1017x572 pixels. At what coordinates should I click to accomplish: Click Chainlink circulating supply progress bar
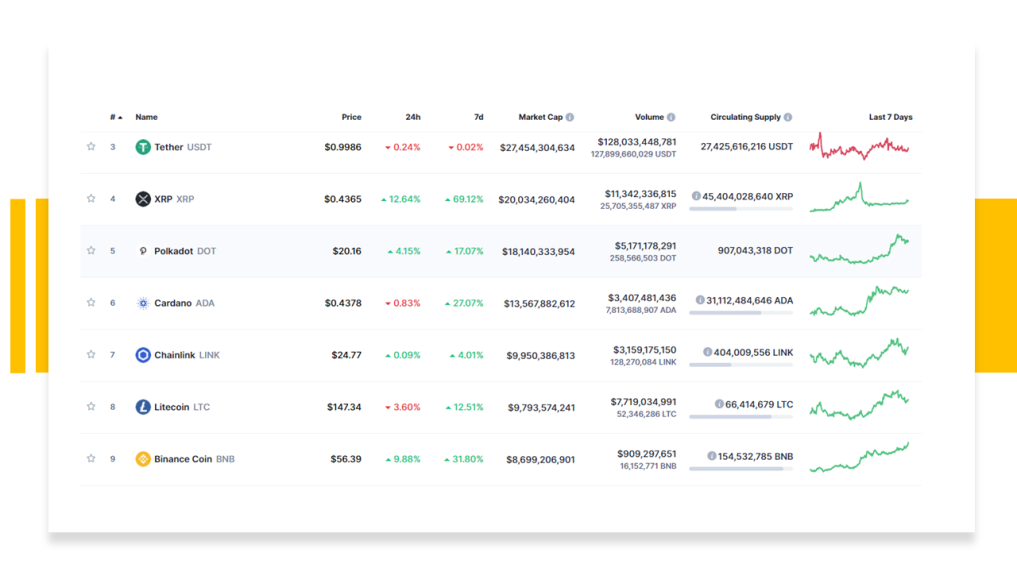pyautogui.click(x=741, y=364)
